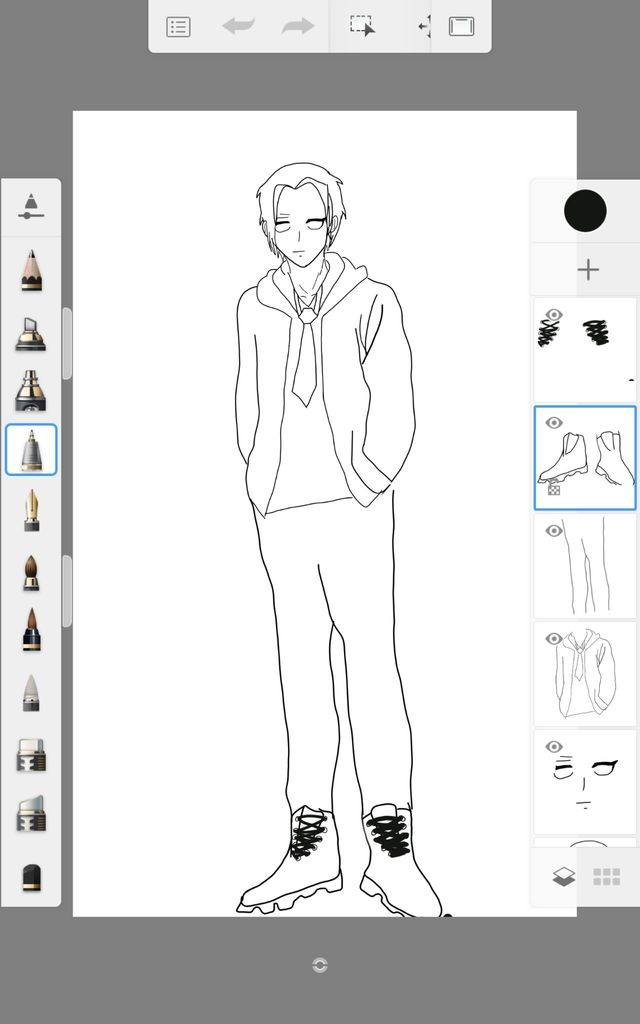The width and height of the screenshot is (640, 1024).
Task: Select the ballpoint pen brush
Action: [31, 450]
